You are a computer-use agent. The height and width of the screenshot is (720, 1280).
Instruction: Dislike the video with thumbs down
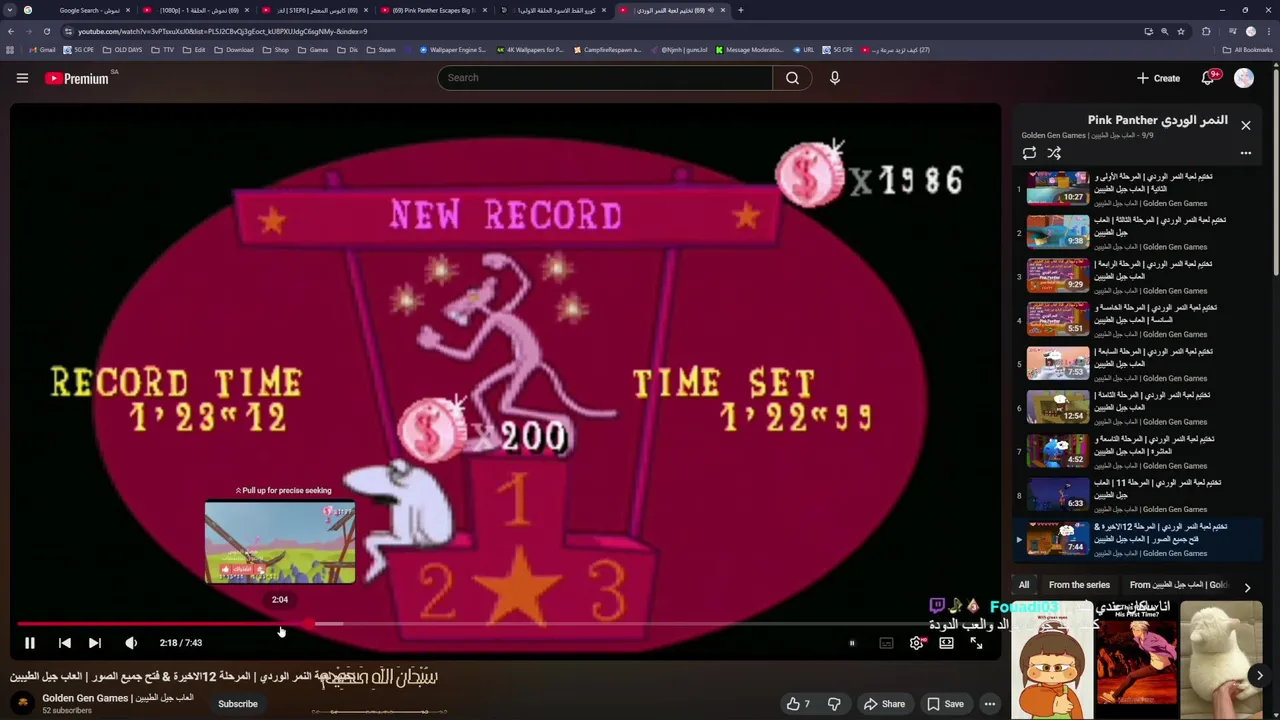834,704
